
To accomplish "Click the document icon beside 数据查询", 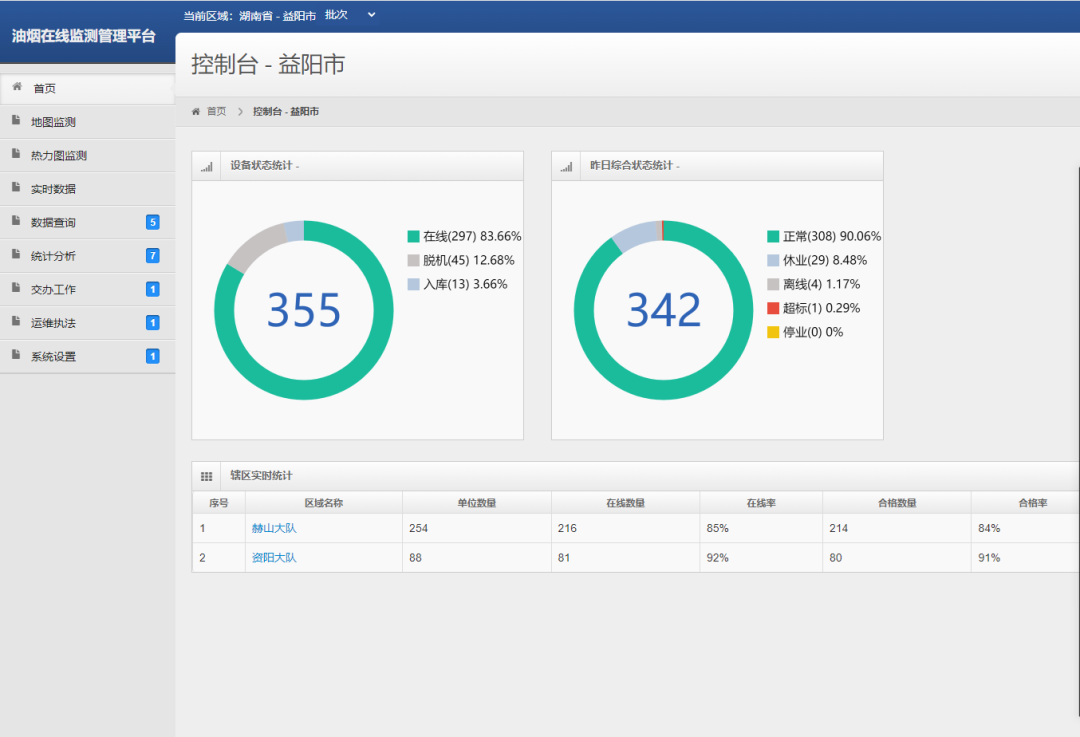I will point(16,221).
